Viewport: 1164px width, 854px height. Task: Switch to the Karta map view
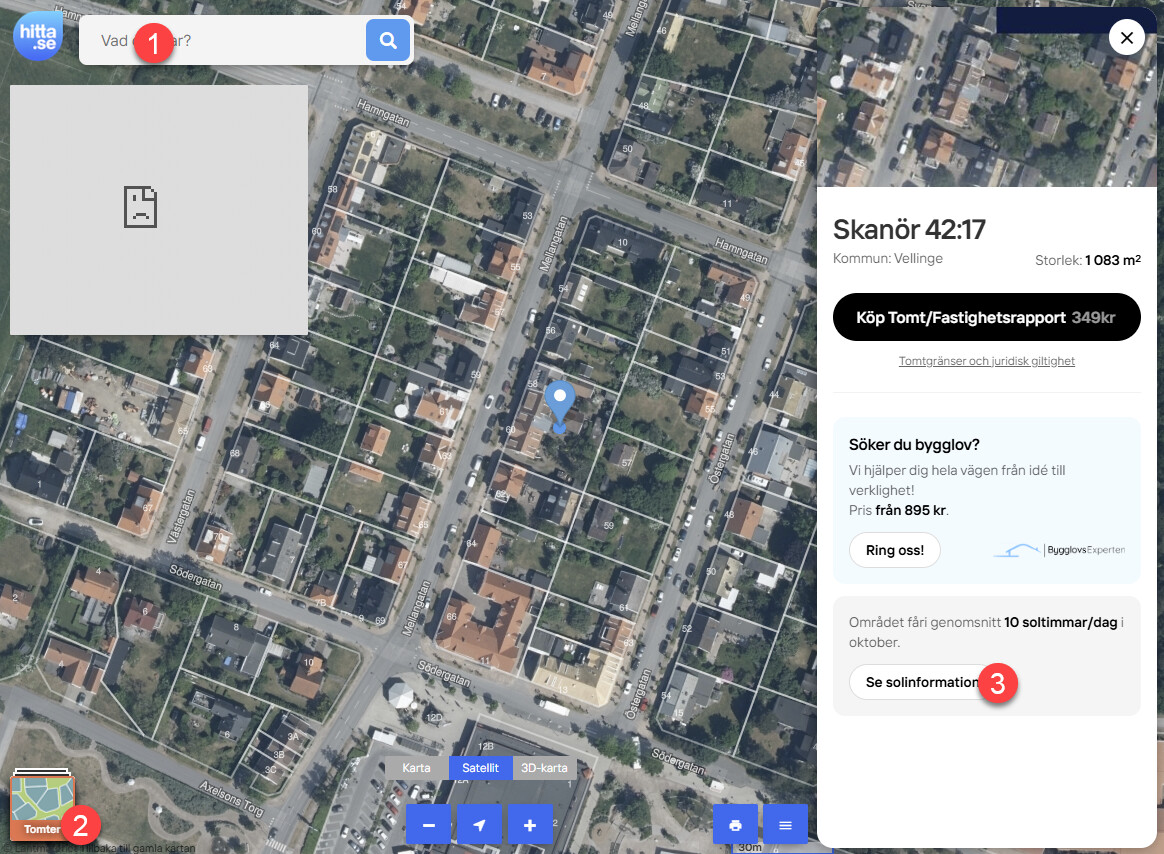[416, 768]
